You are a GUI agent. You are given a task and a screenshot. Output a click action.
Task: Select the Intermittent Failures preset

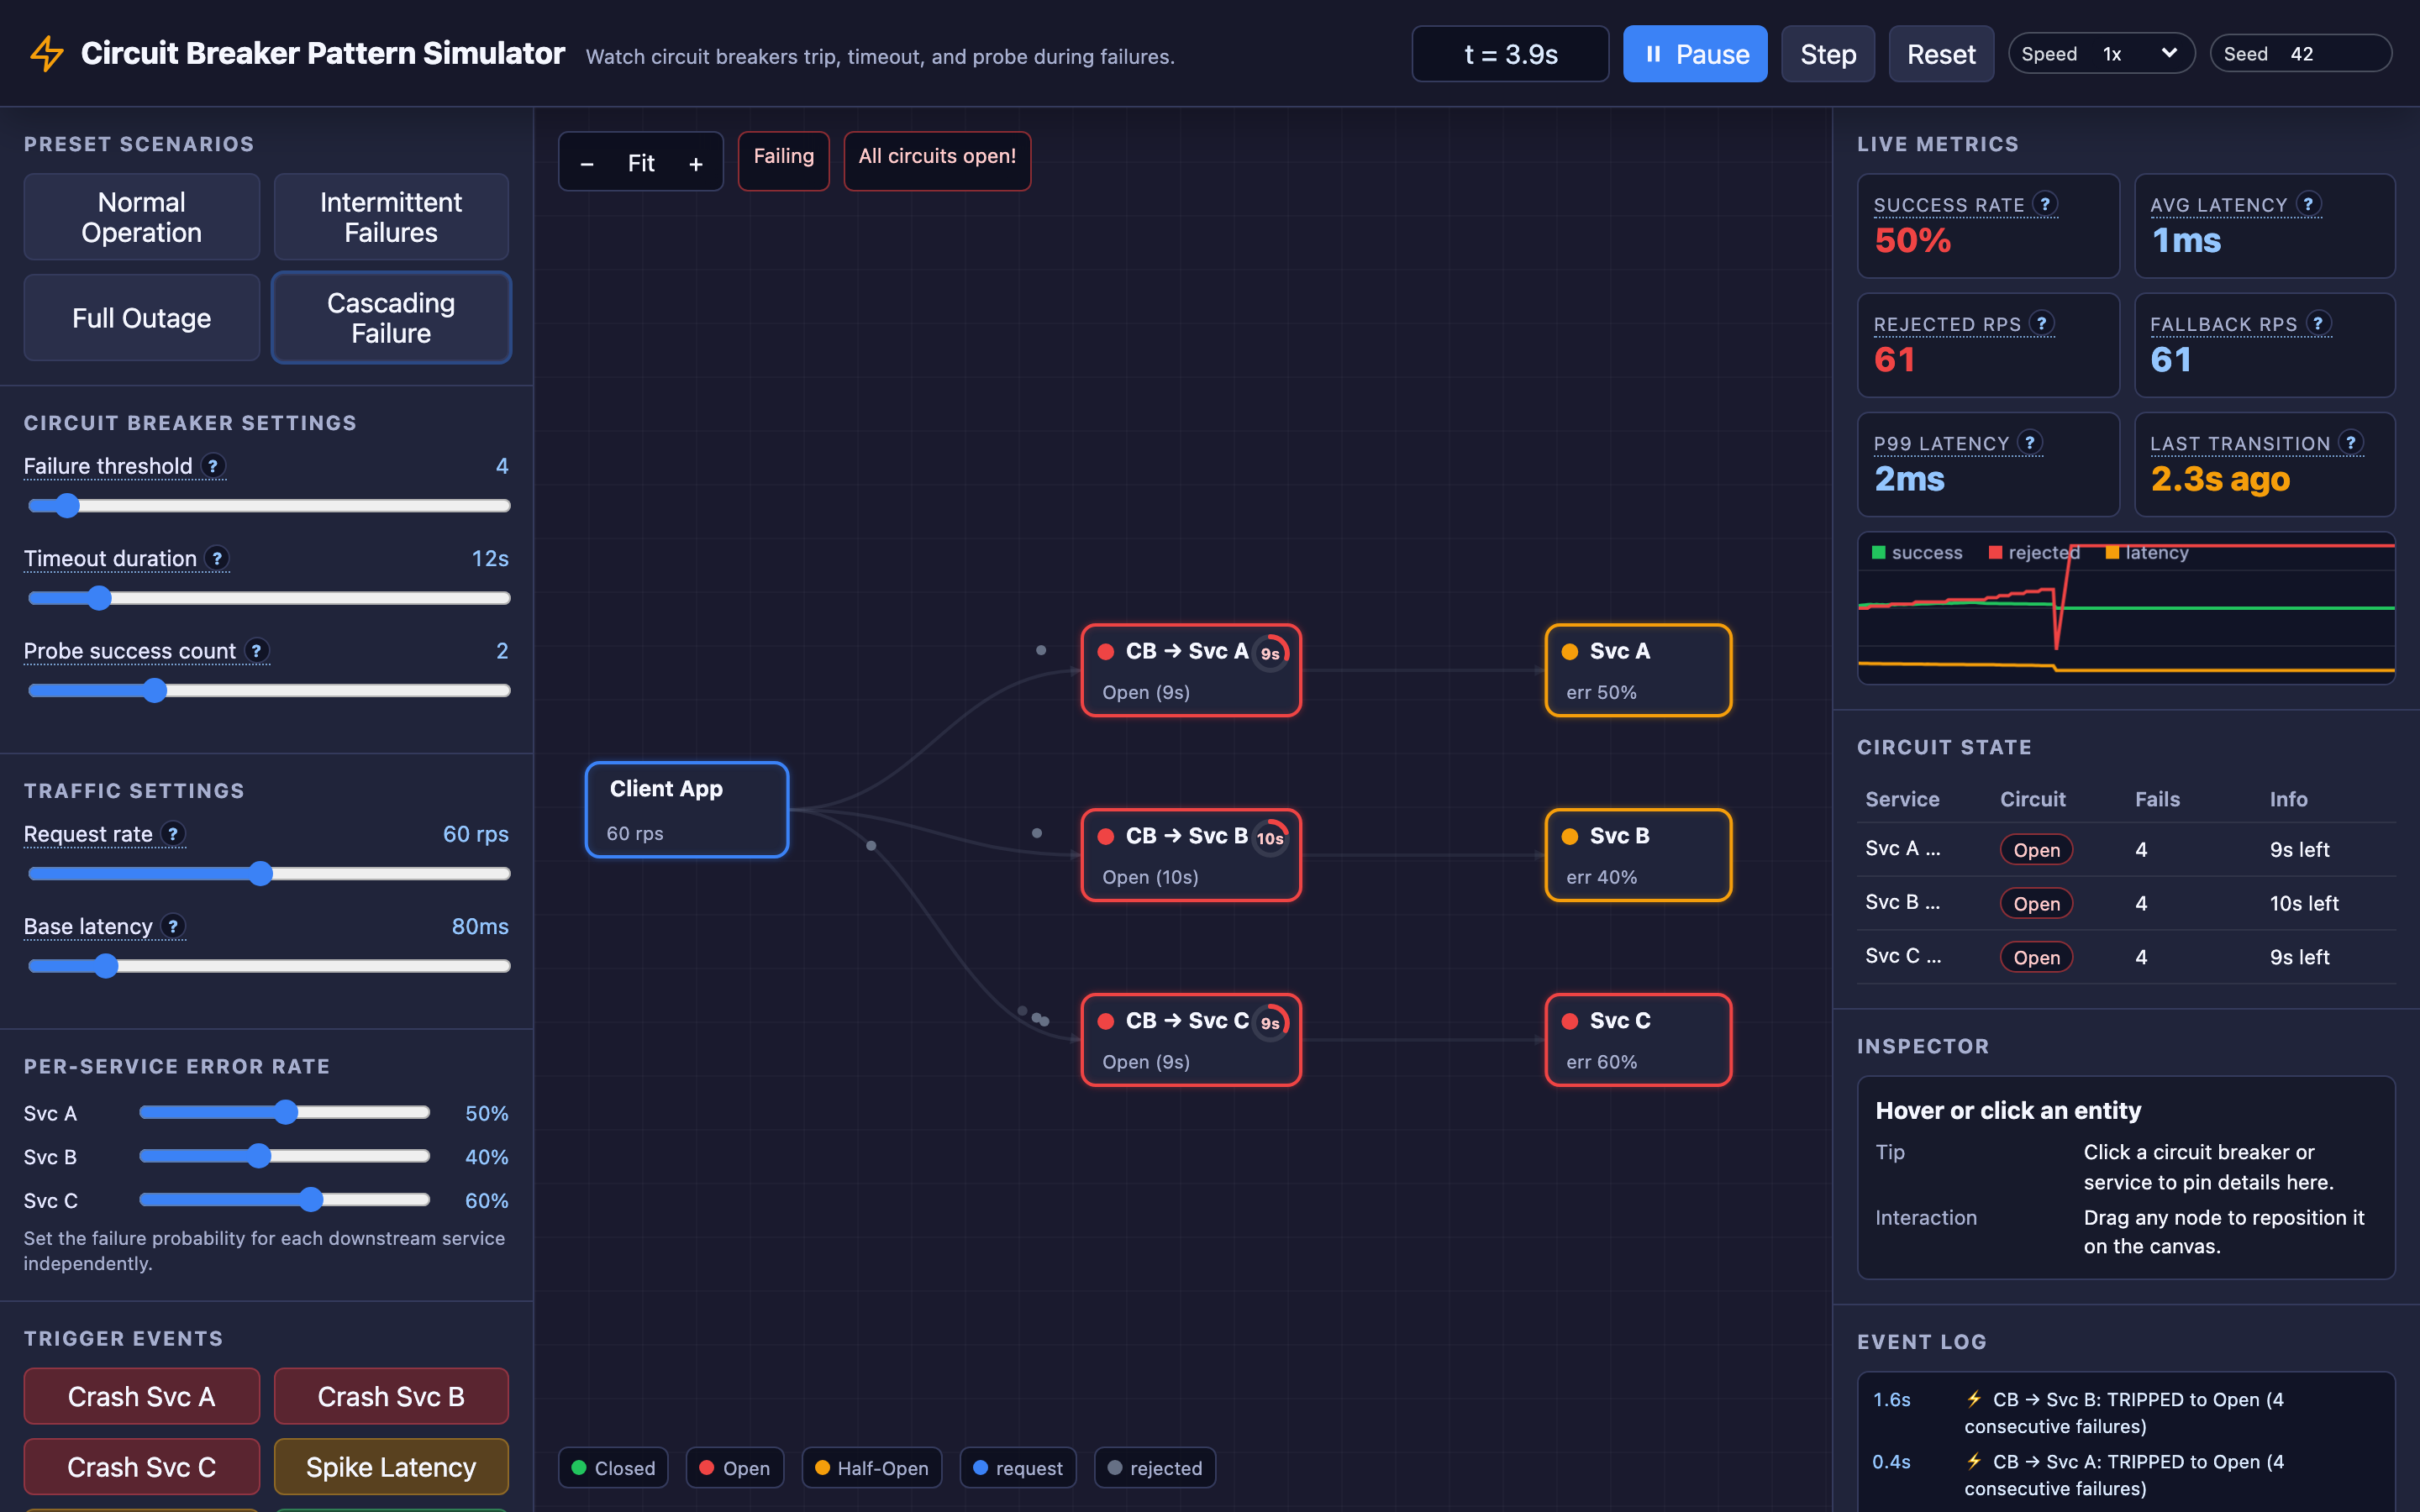[391, 217]
